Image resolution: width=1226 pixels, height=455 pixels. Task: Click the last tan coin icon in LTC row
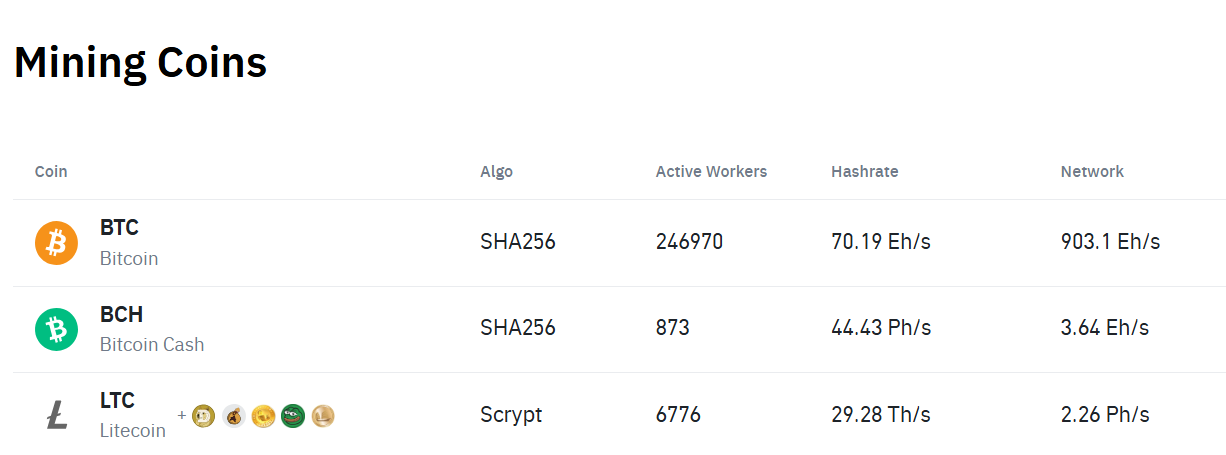coord(322,415)
